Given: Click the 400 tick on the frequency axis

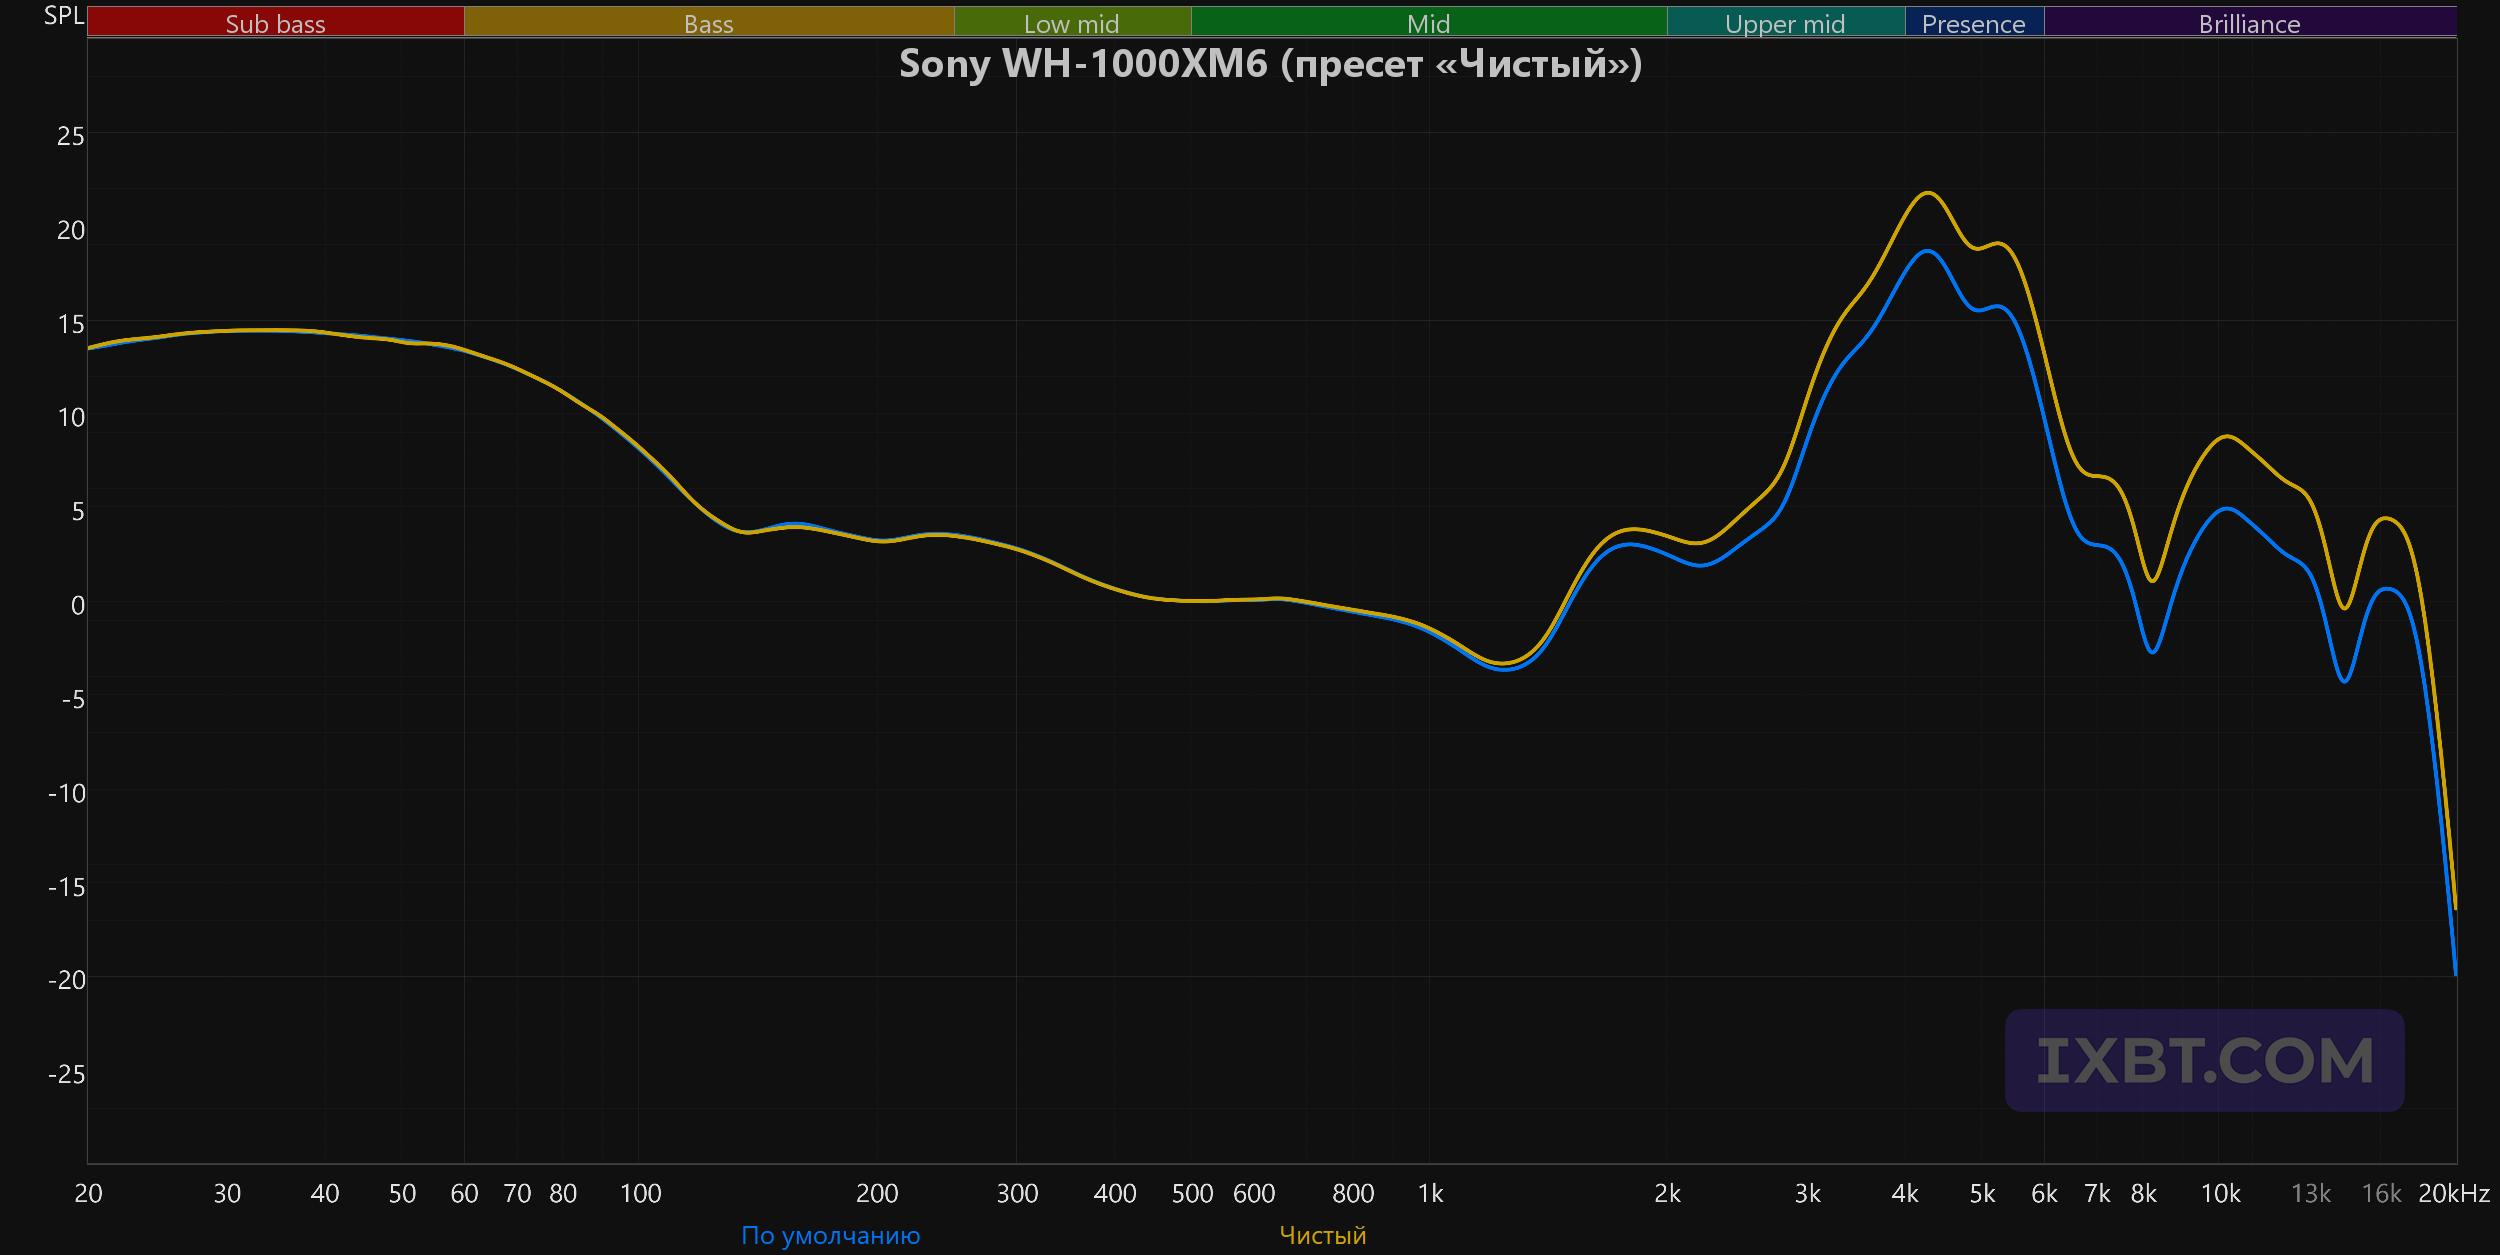Looking at the screenshot, I should pyautogui.click(x=1115, y=1193).
